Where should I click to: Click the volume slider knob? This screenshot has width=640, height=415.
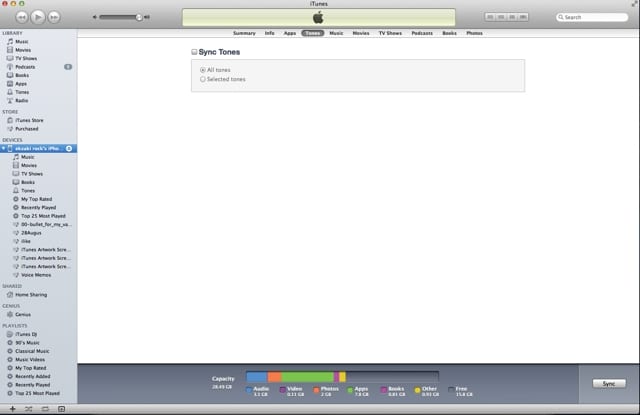tap(139, 17)
